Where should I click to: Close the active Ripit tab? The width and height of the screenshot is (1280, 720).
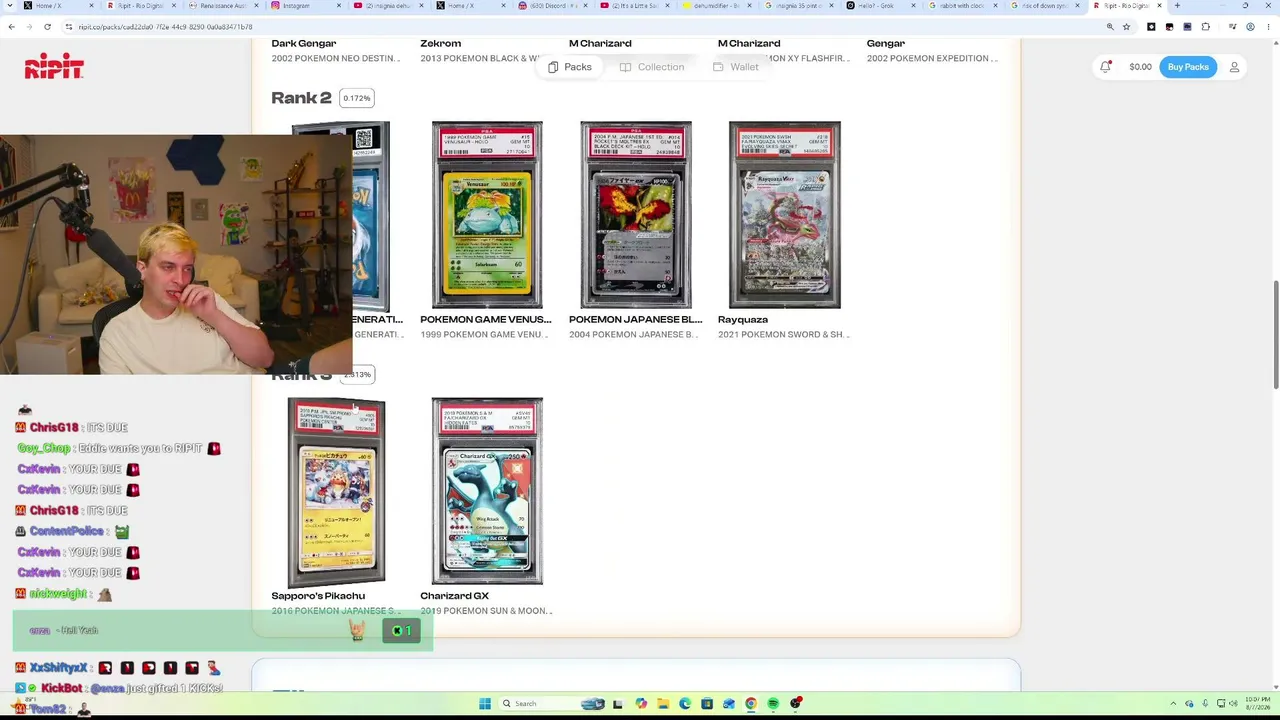tap(1160, 6)
